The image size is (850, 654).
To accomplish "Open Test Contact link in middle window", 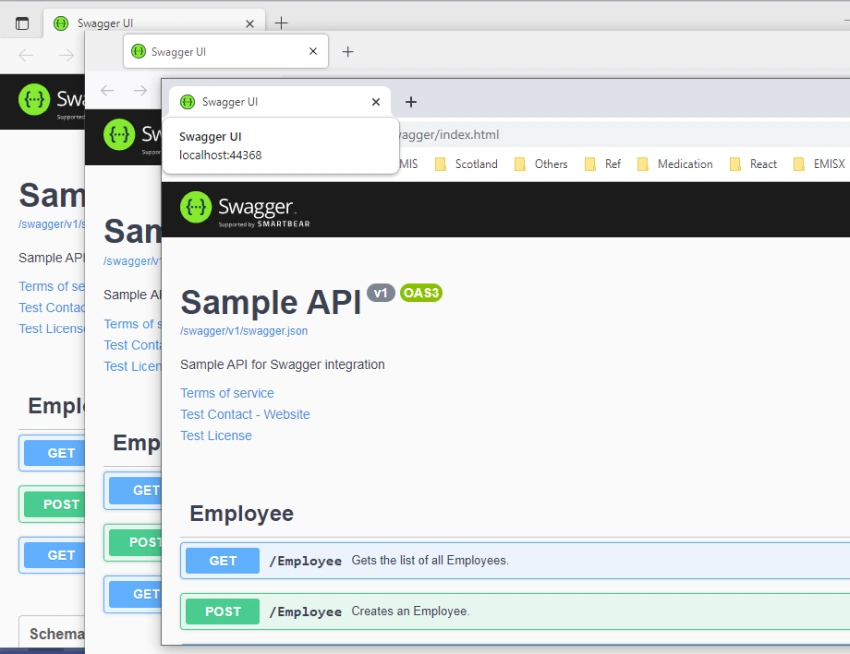I will (x=133, y=345).
